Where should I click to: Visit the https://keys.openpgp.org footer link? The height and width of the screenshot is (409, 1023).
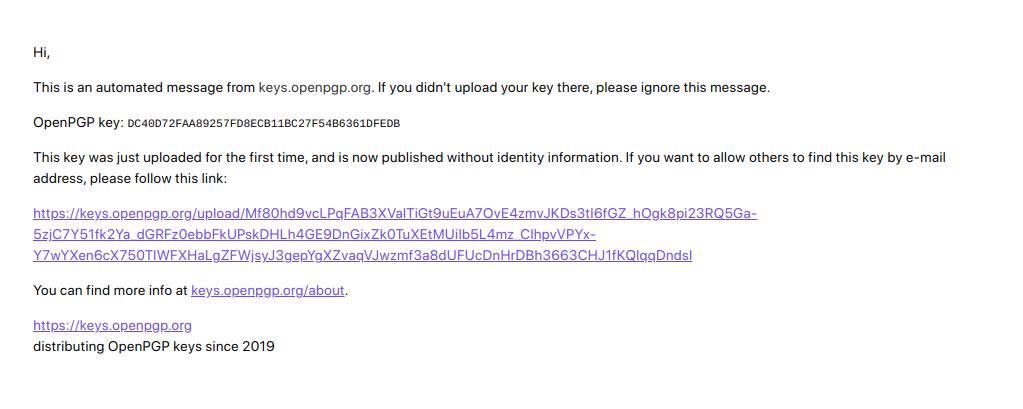(x=112, y=326)
